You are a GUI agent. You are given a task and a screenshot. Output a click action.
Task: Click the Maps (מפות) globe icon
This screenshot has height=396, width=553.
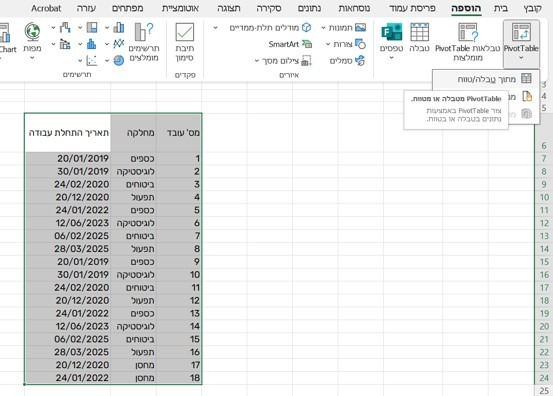32,32
